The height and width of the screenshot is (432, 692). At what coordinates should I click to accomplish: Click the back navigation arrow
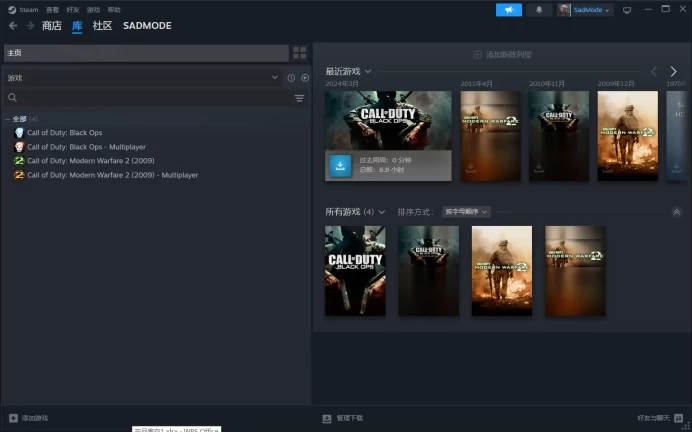pyautogui.click(x=13, y=26)
